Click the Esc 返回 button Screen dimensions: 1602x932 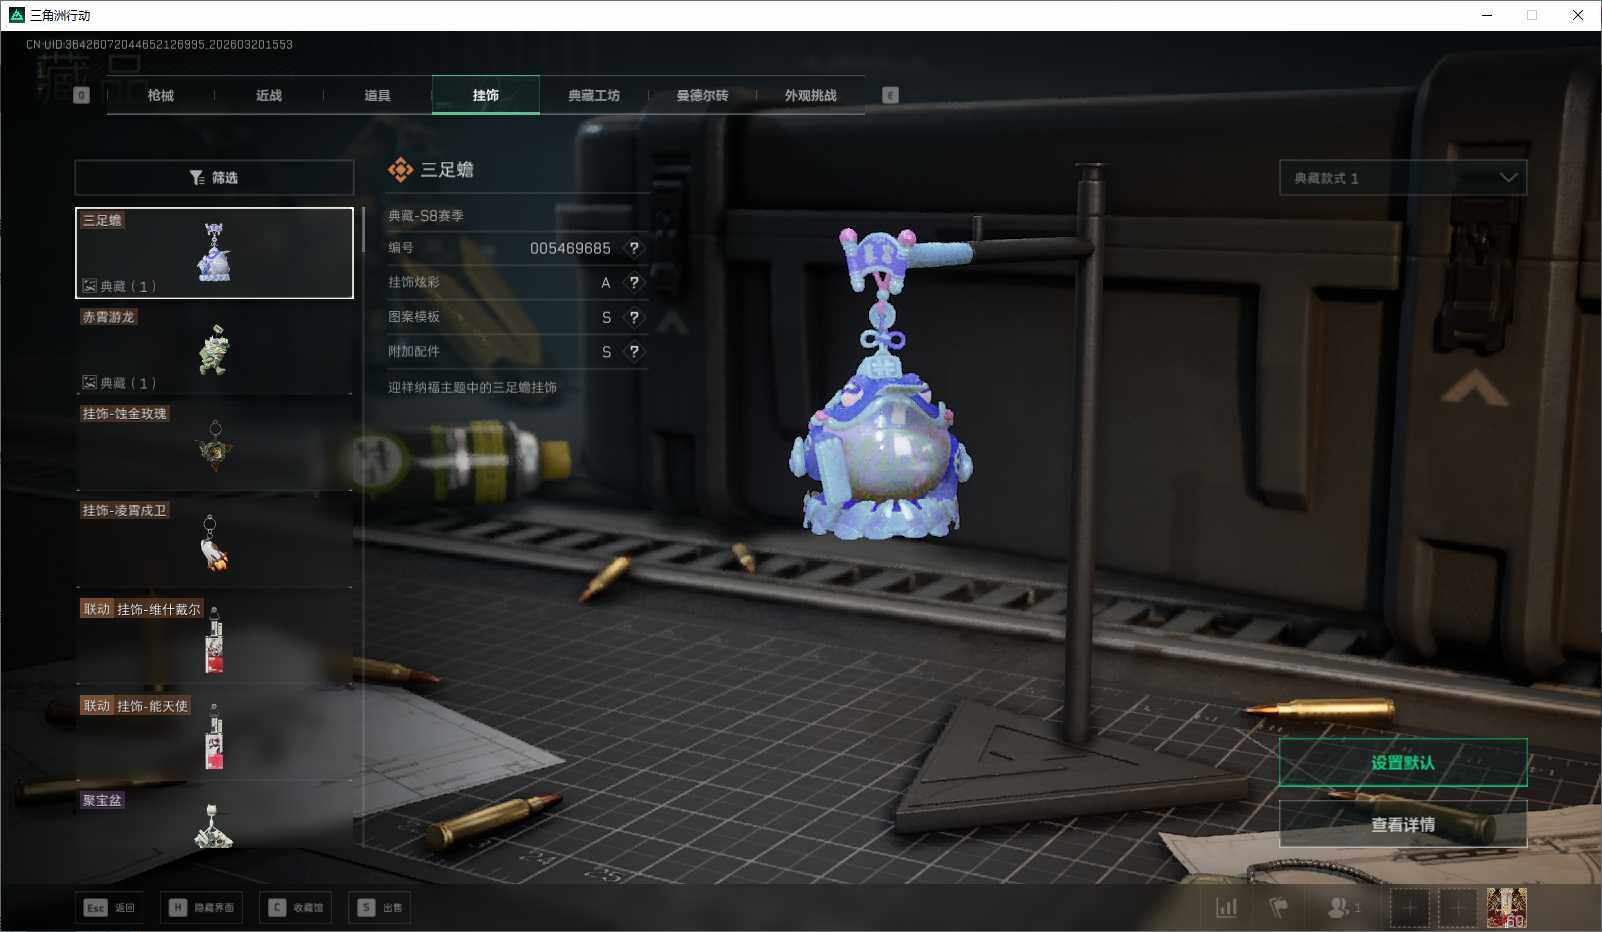tap(110, 908)
